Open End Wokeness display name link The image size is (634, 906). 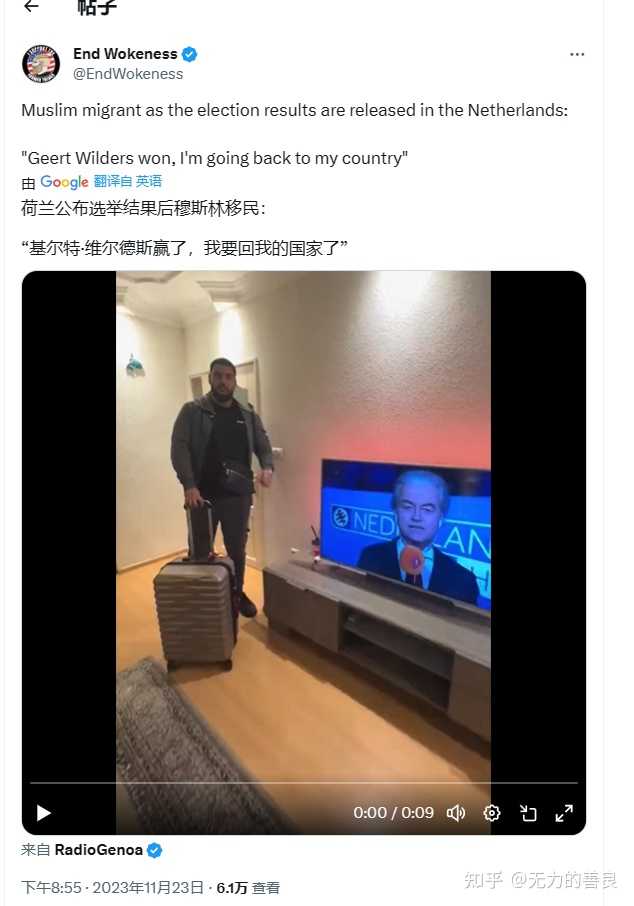[x=125, y=54]
